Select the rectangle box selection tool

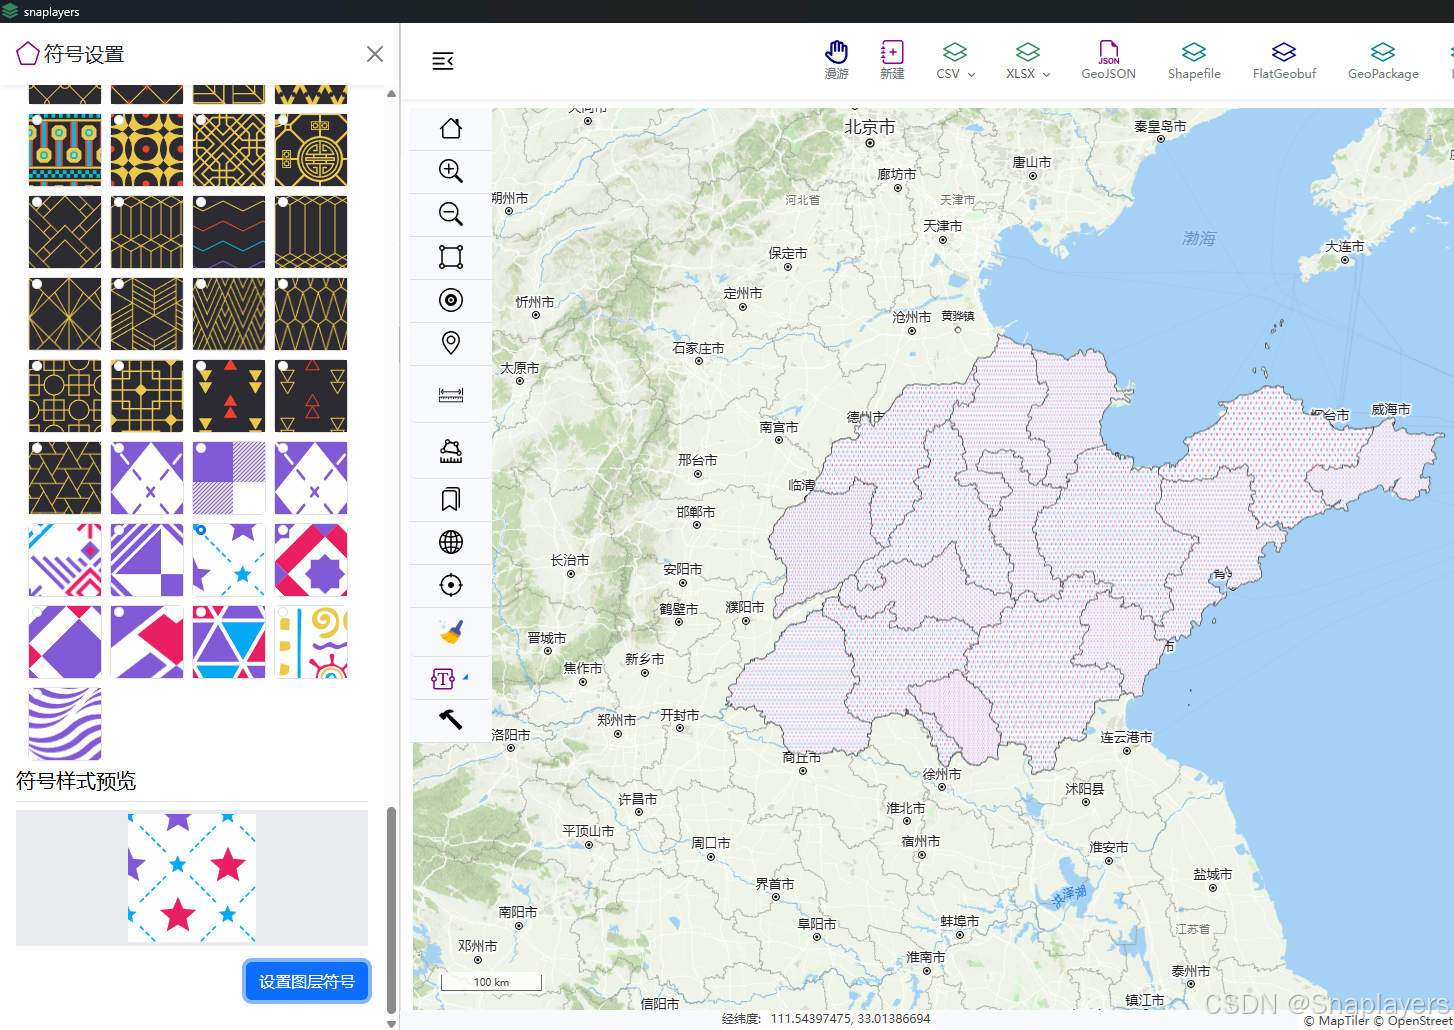pyautogui.click(x=451, y=257)
